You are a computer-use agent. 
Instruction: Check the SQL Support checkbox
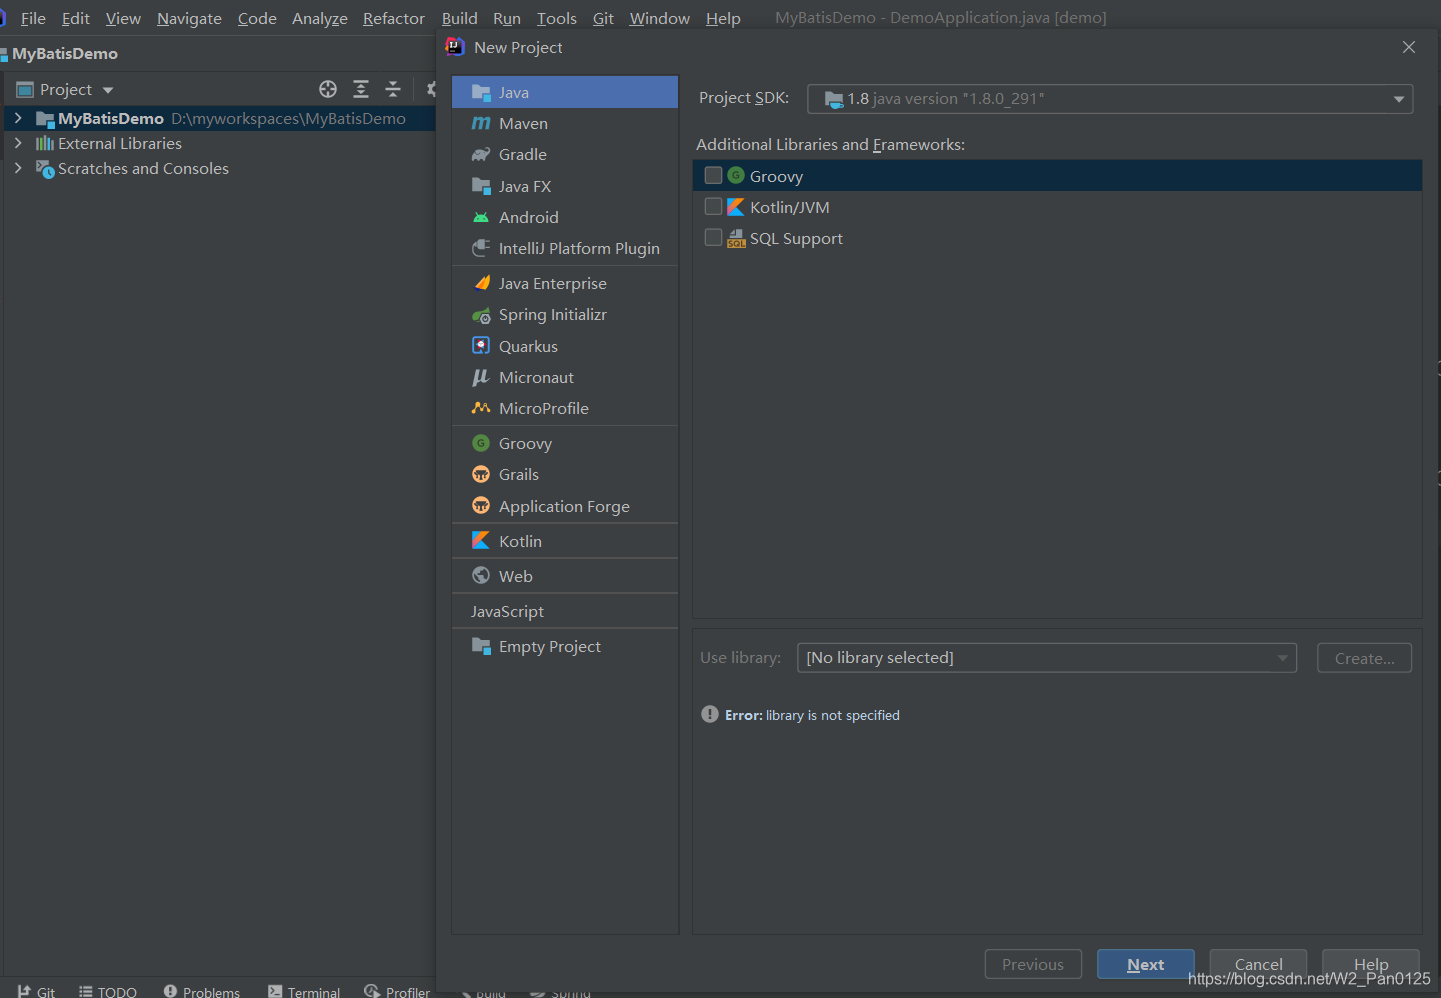click(x=713, y=237)
